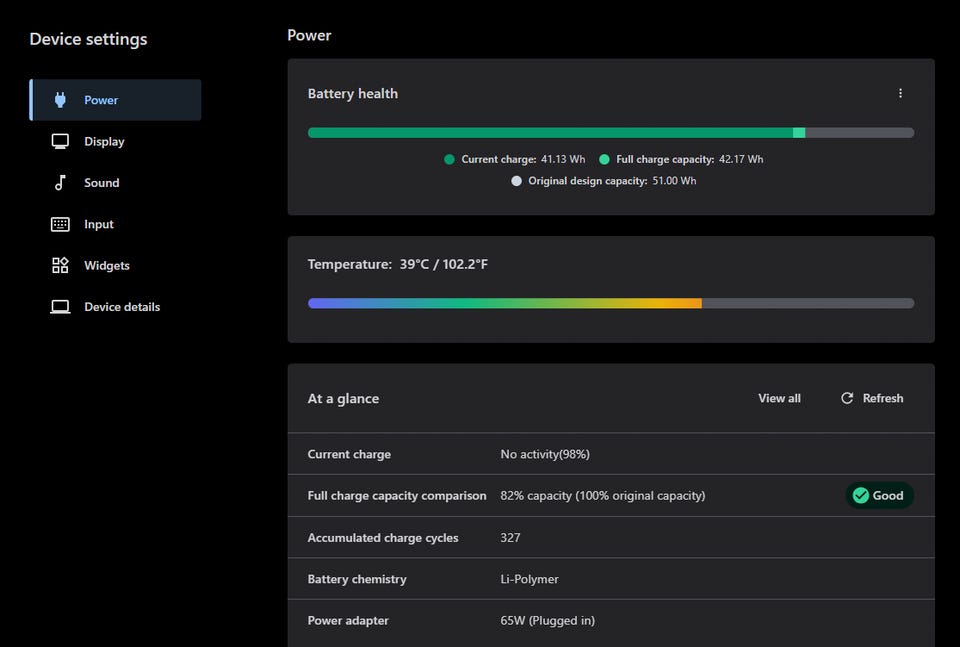This screenshot has width=960, height=647.
Task: Open the Battery health three-dot menu
Action: pyautogui.click(x=900, y=93)
